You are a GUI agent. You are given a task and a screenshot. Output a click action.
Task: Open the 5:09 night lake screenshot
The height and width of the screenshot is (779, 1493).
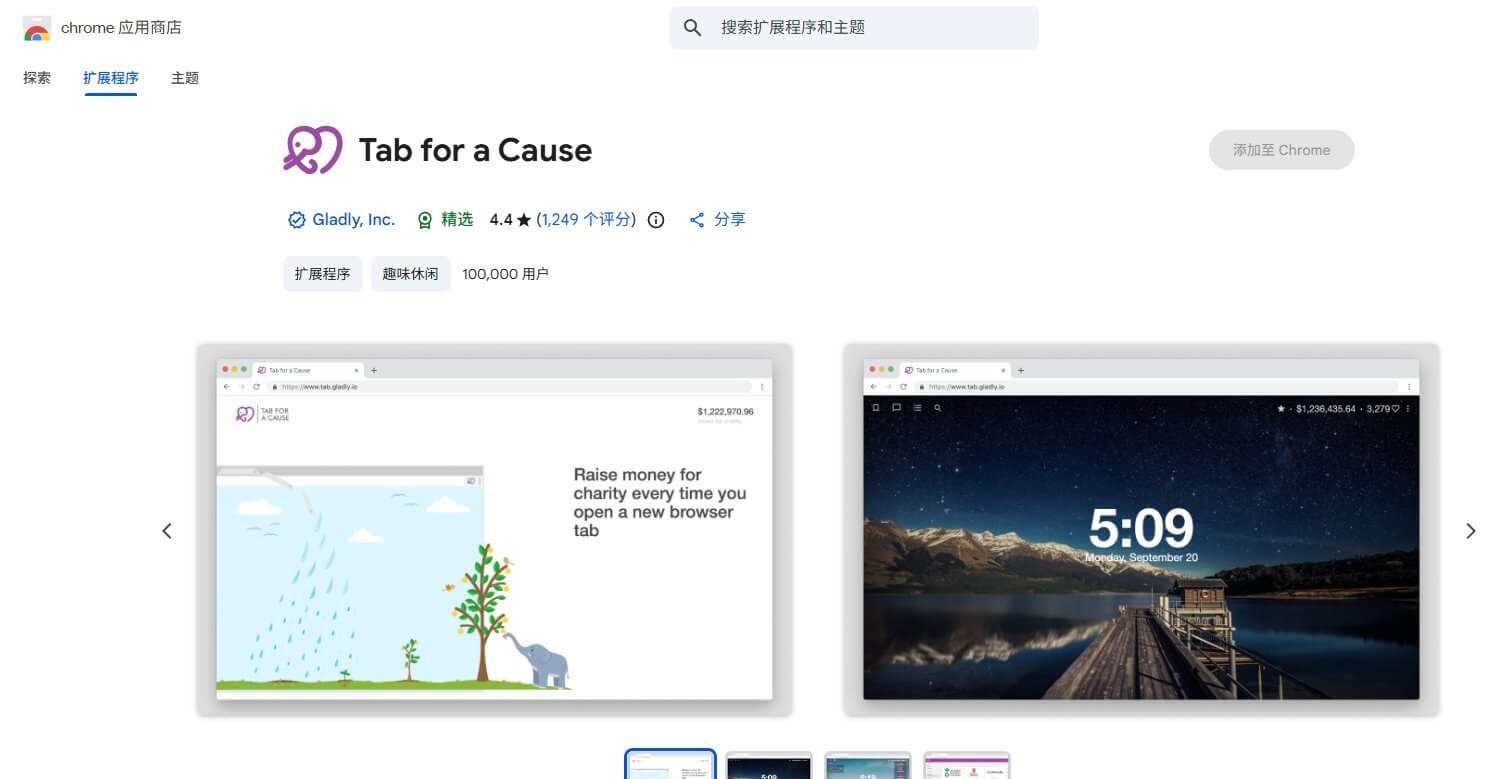[1141, 530]
